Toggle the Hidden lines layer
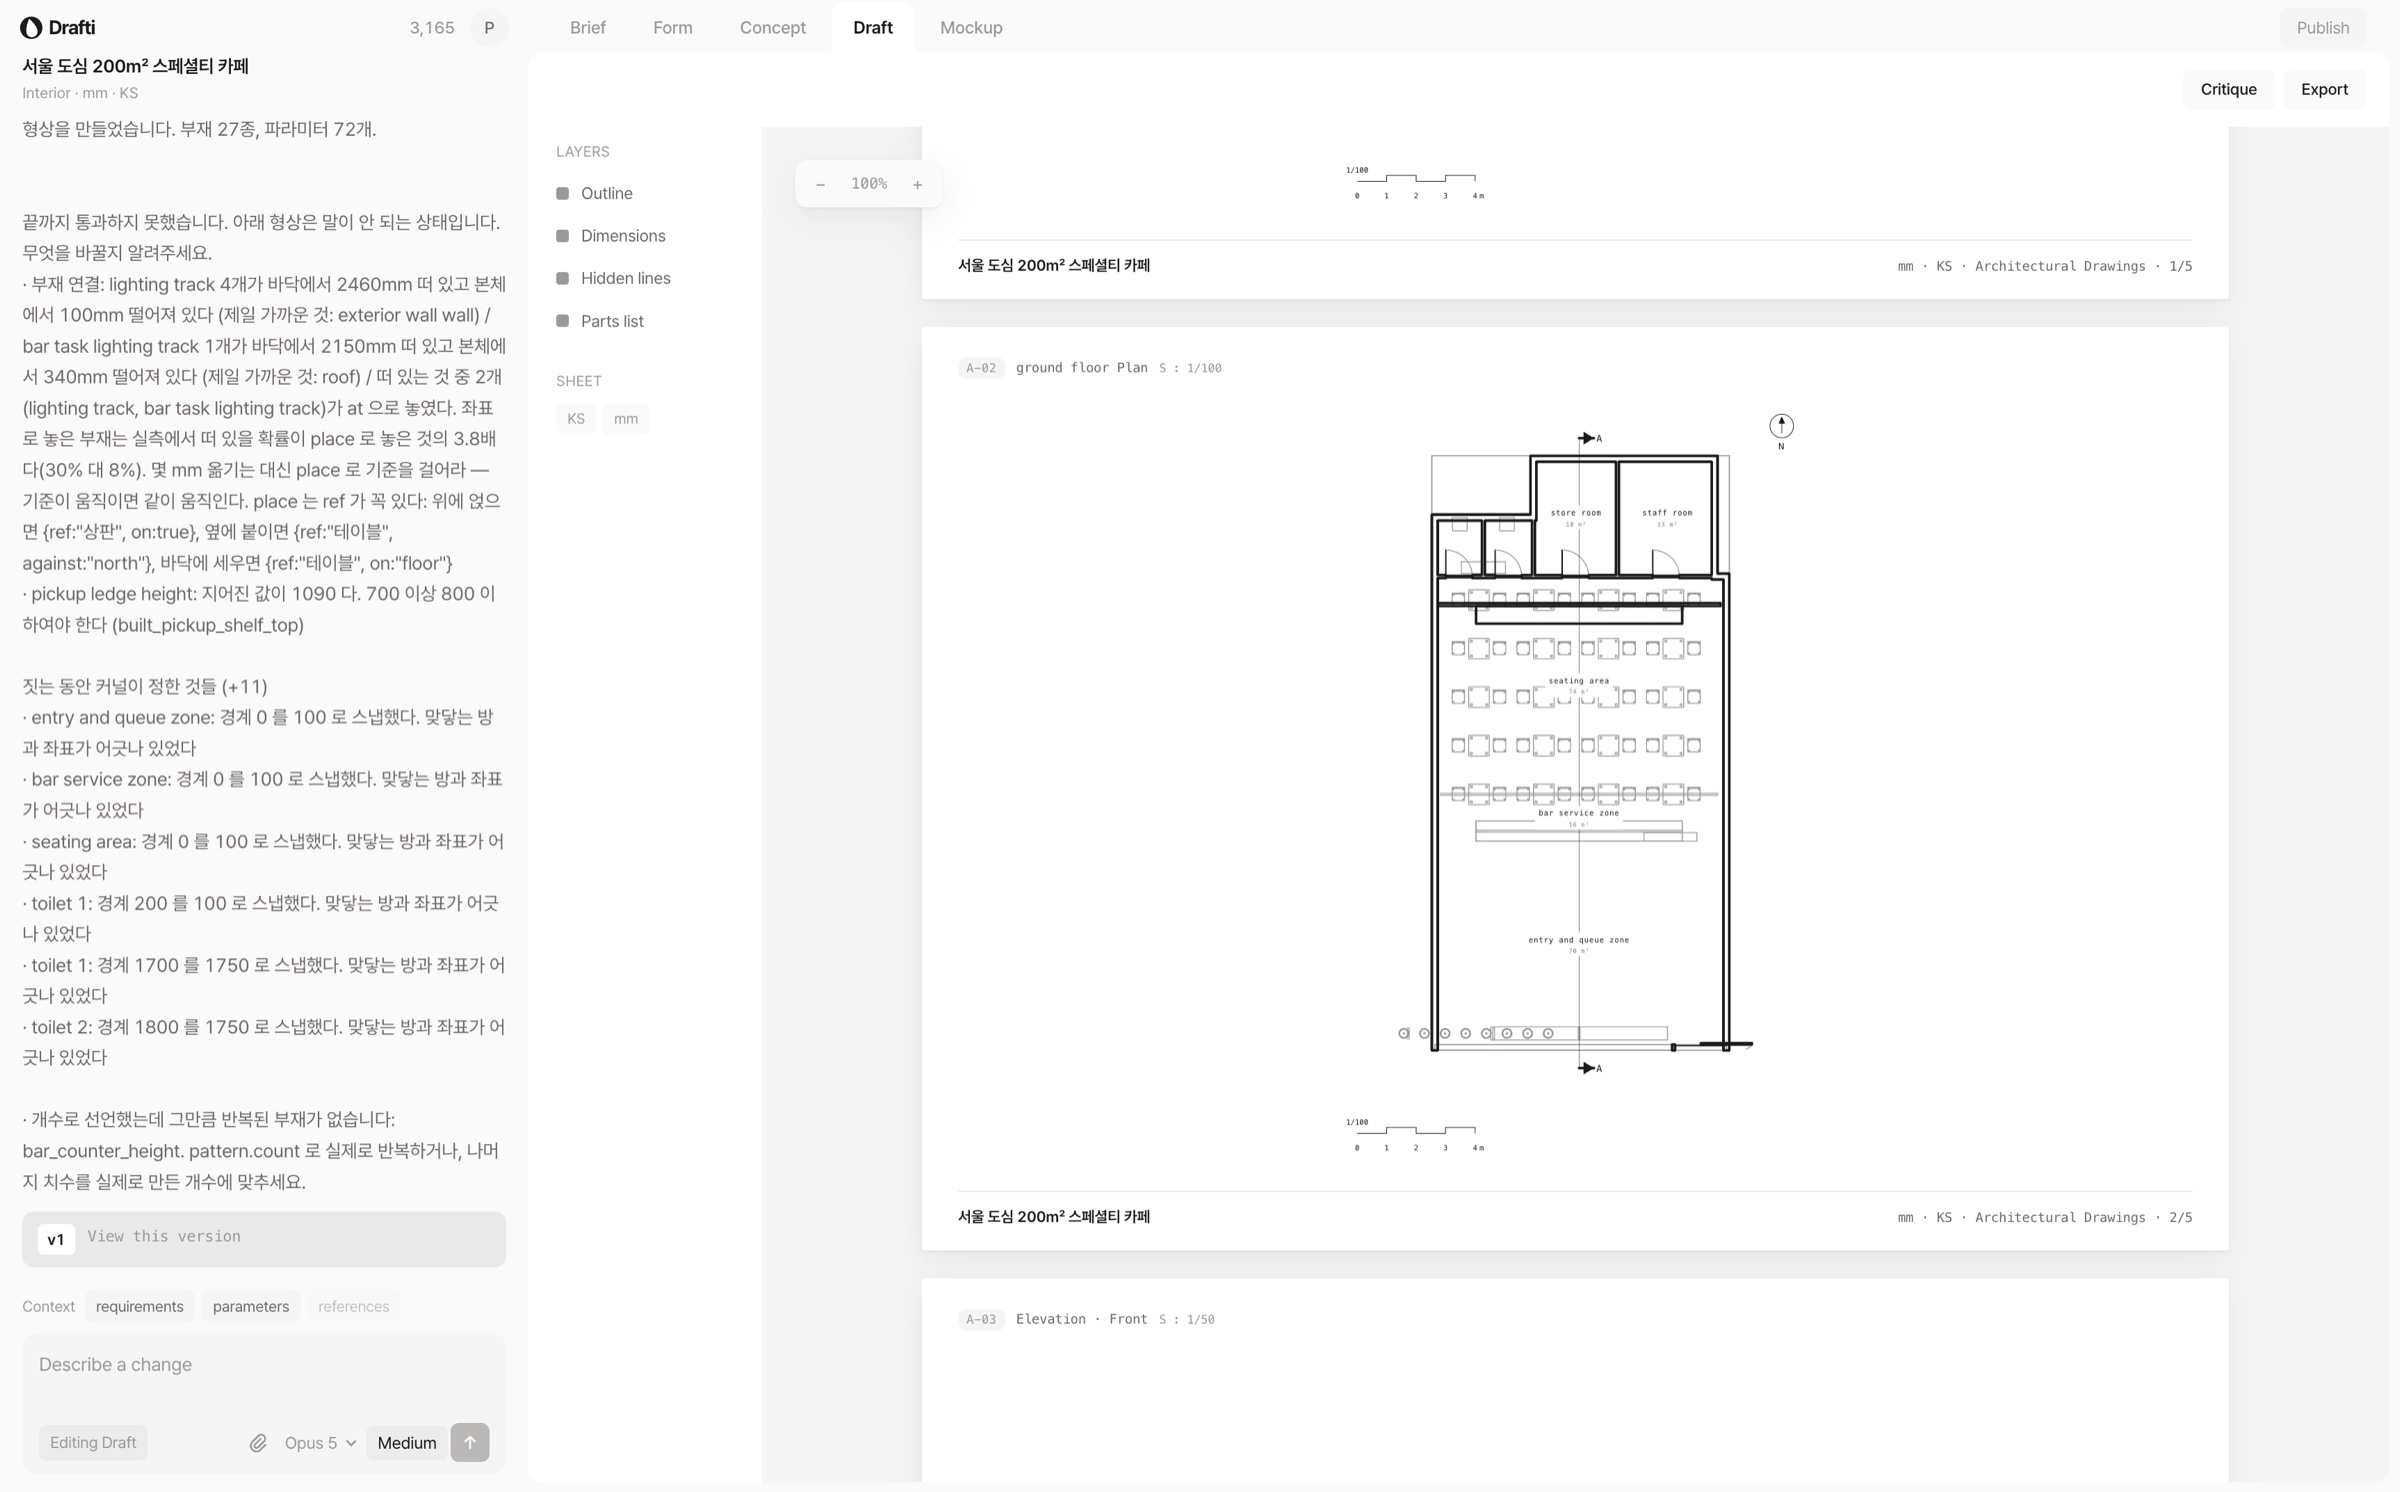Screen dimensions: 2400x1492 coord(613,278)
